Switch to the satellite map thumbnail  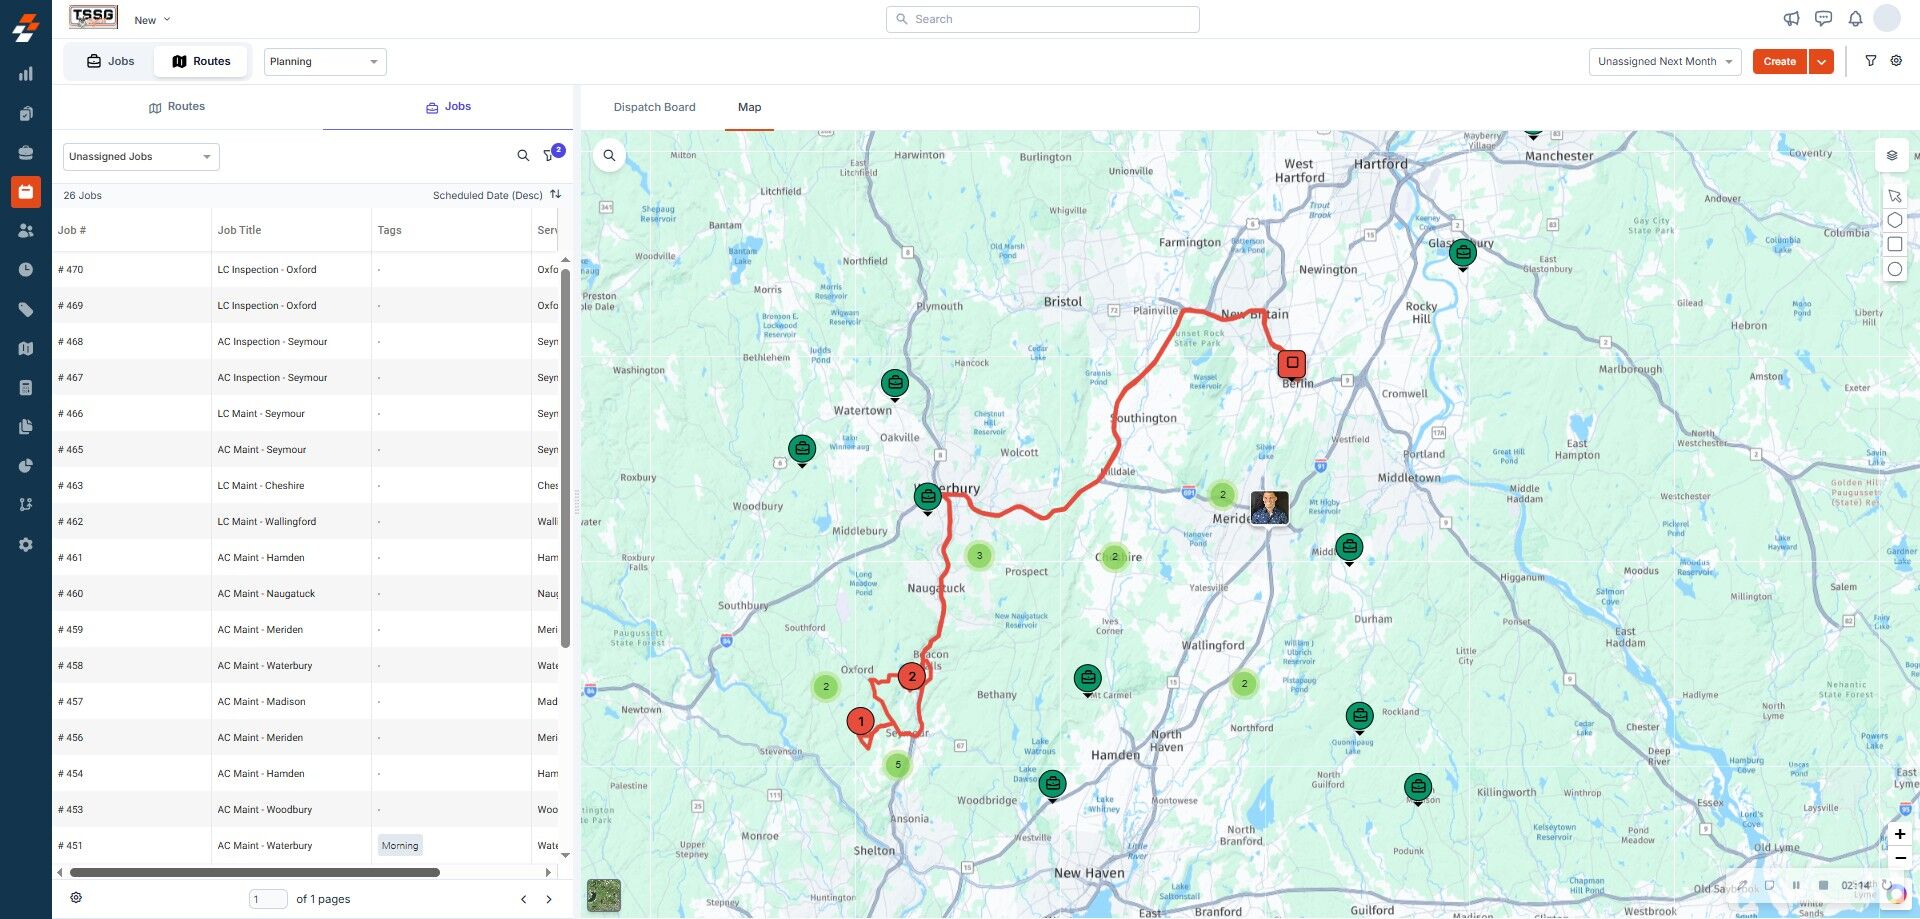click(x=604, y=895)
